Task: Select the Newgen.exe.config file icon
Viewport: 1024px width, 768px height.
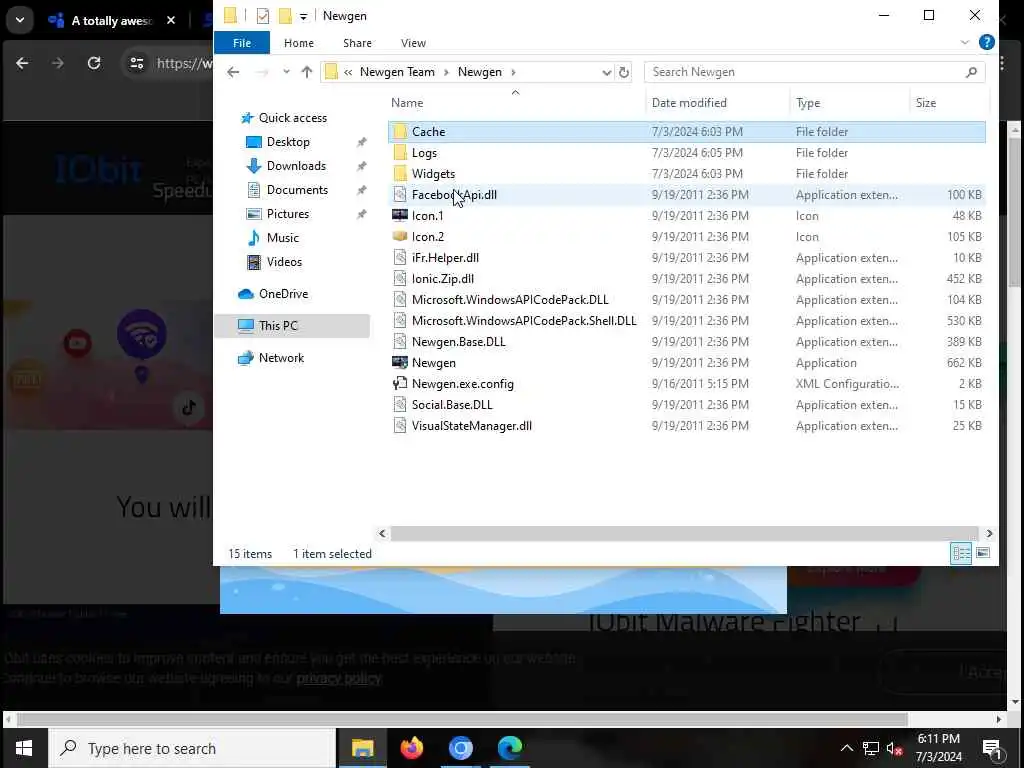Action: click(400, 383)
